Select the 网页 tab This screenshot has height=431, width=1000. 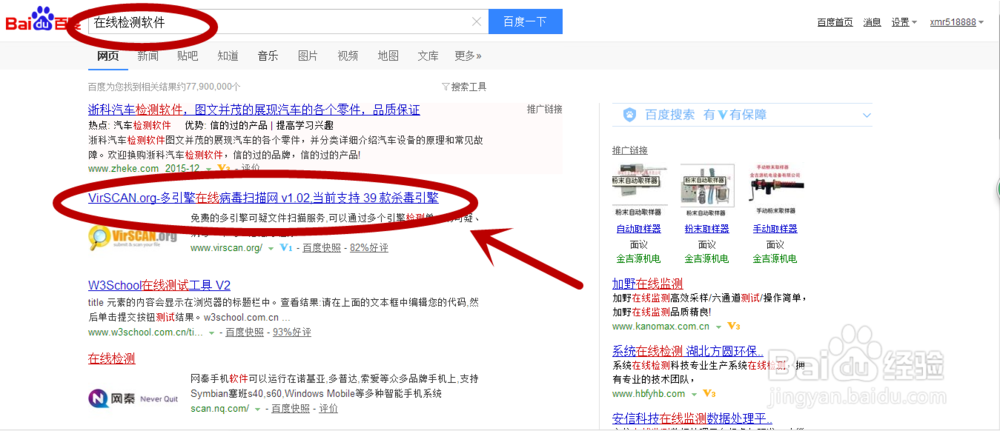click(107, 55)
